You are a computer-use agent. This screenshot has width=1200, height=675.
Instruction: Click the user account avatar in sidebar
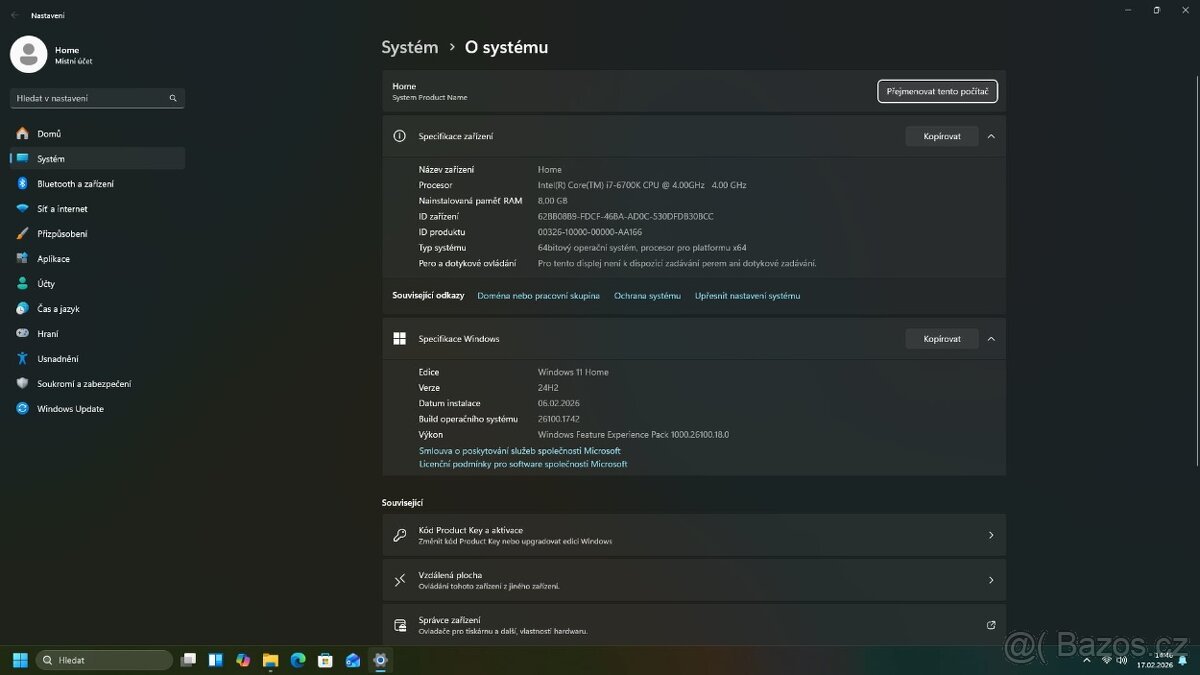click(29, 54)
